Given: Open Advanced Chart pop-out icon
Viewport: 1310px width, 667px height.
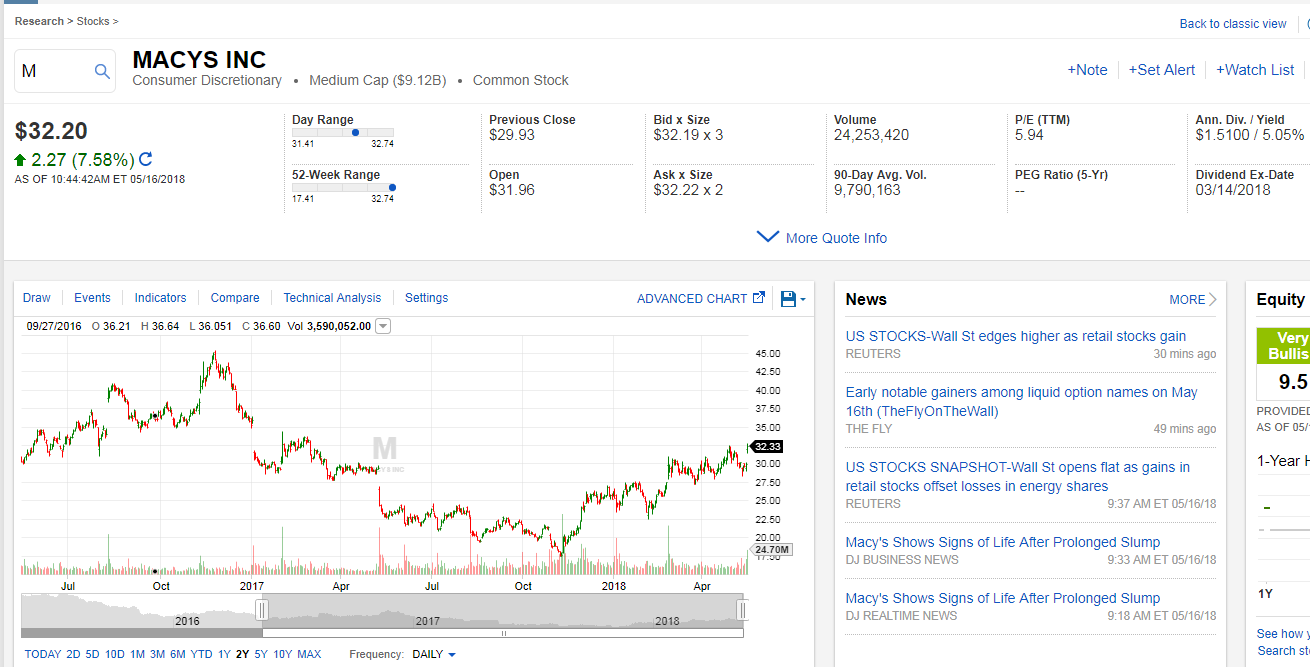Looking at the screenshot, I should point(759,298).
